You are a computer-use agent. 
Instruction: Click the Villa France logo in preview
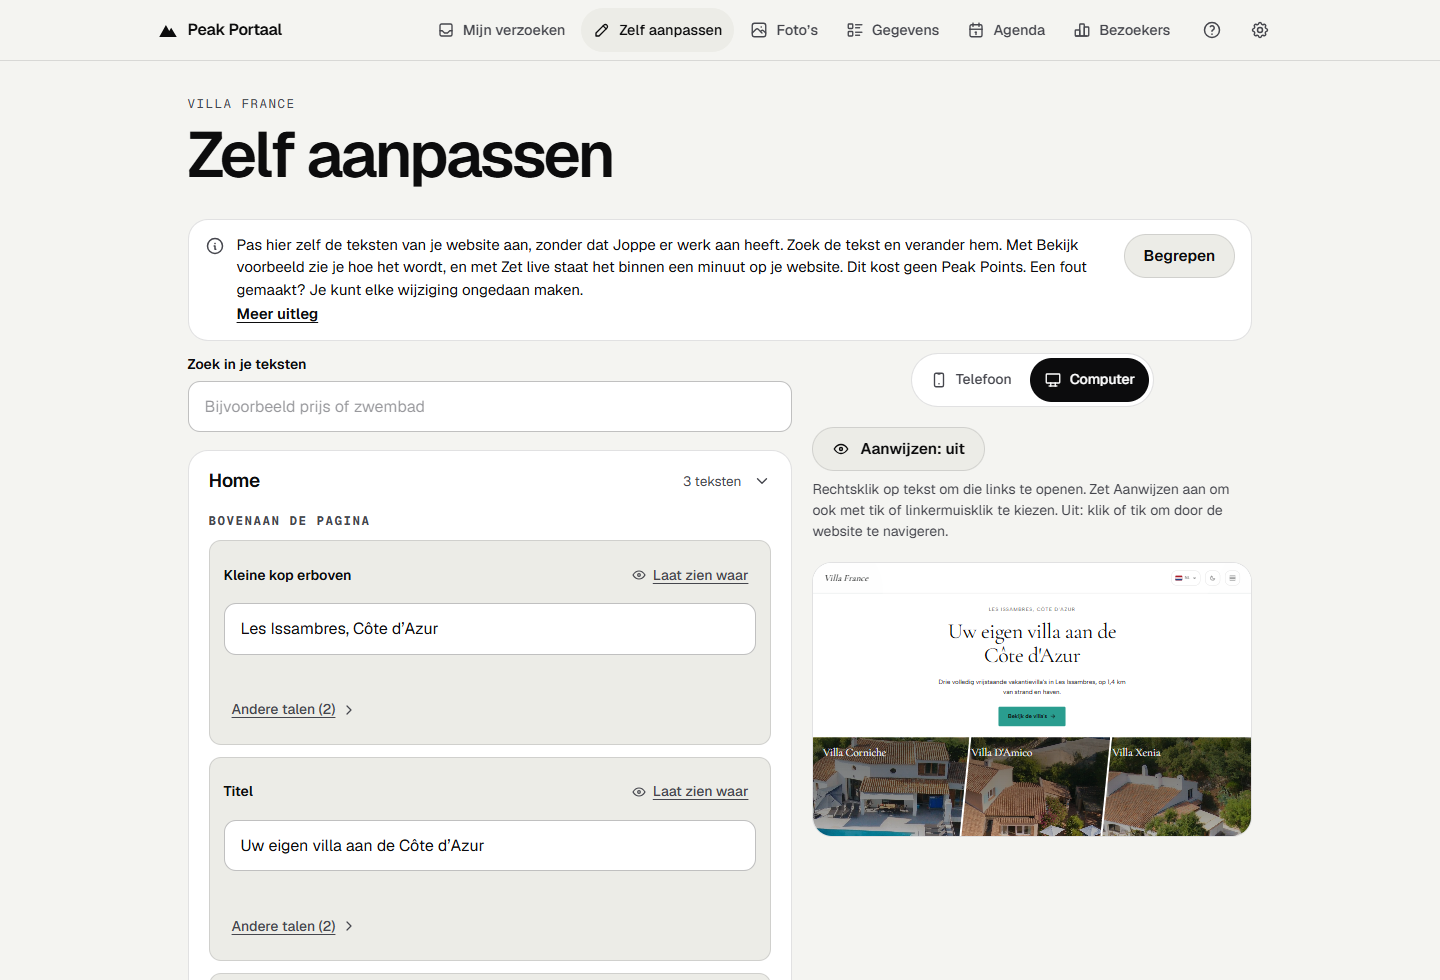point(847,578)
